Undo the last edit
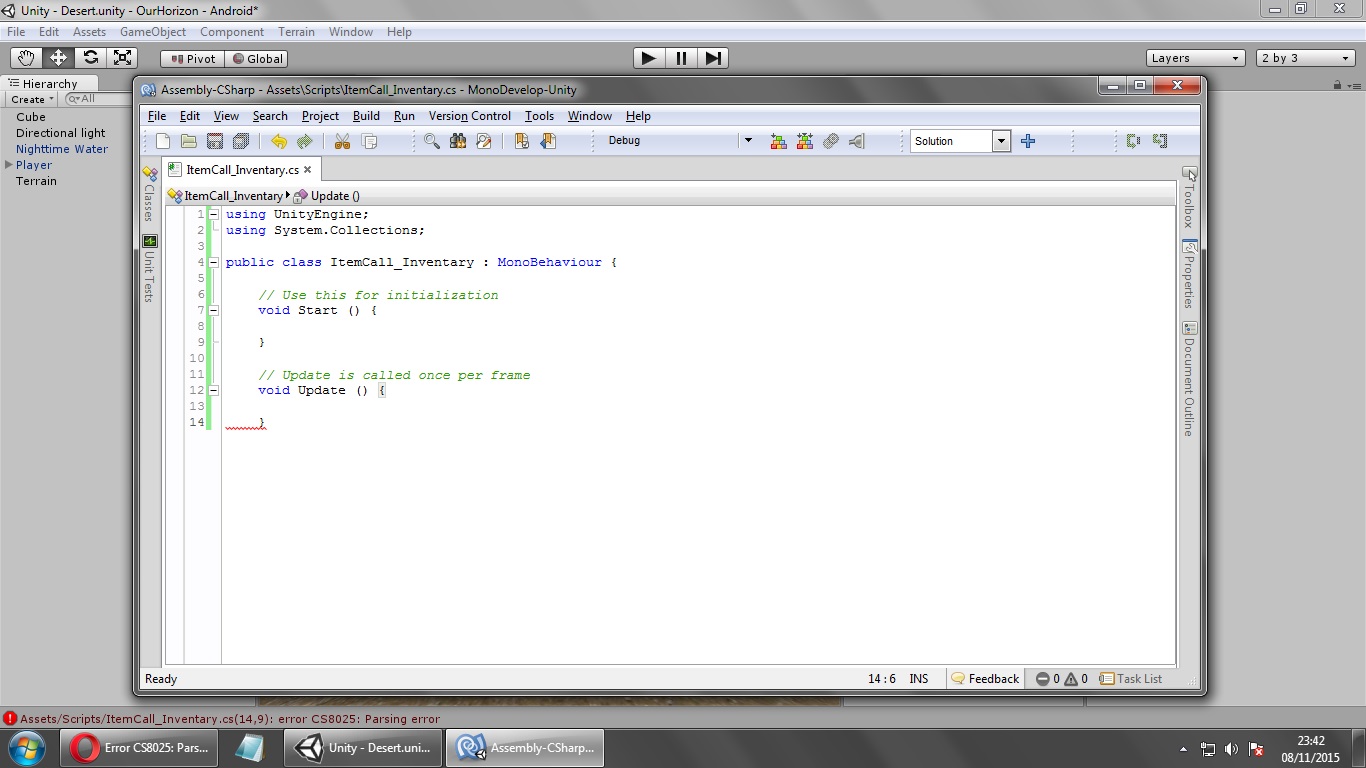Image resolution: width=1366 pixels, height=768 pixels. 279,141
